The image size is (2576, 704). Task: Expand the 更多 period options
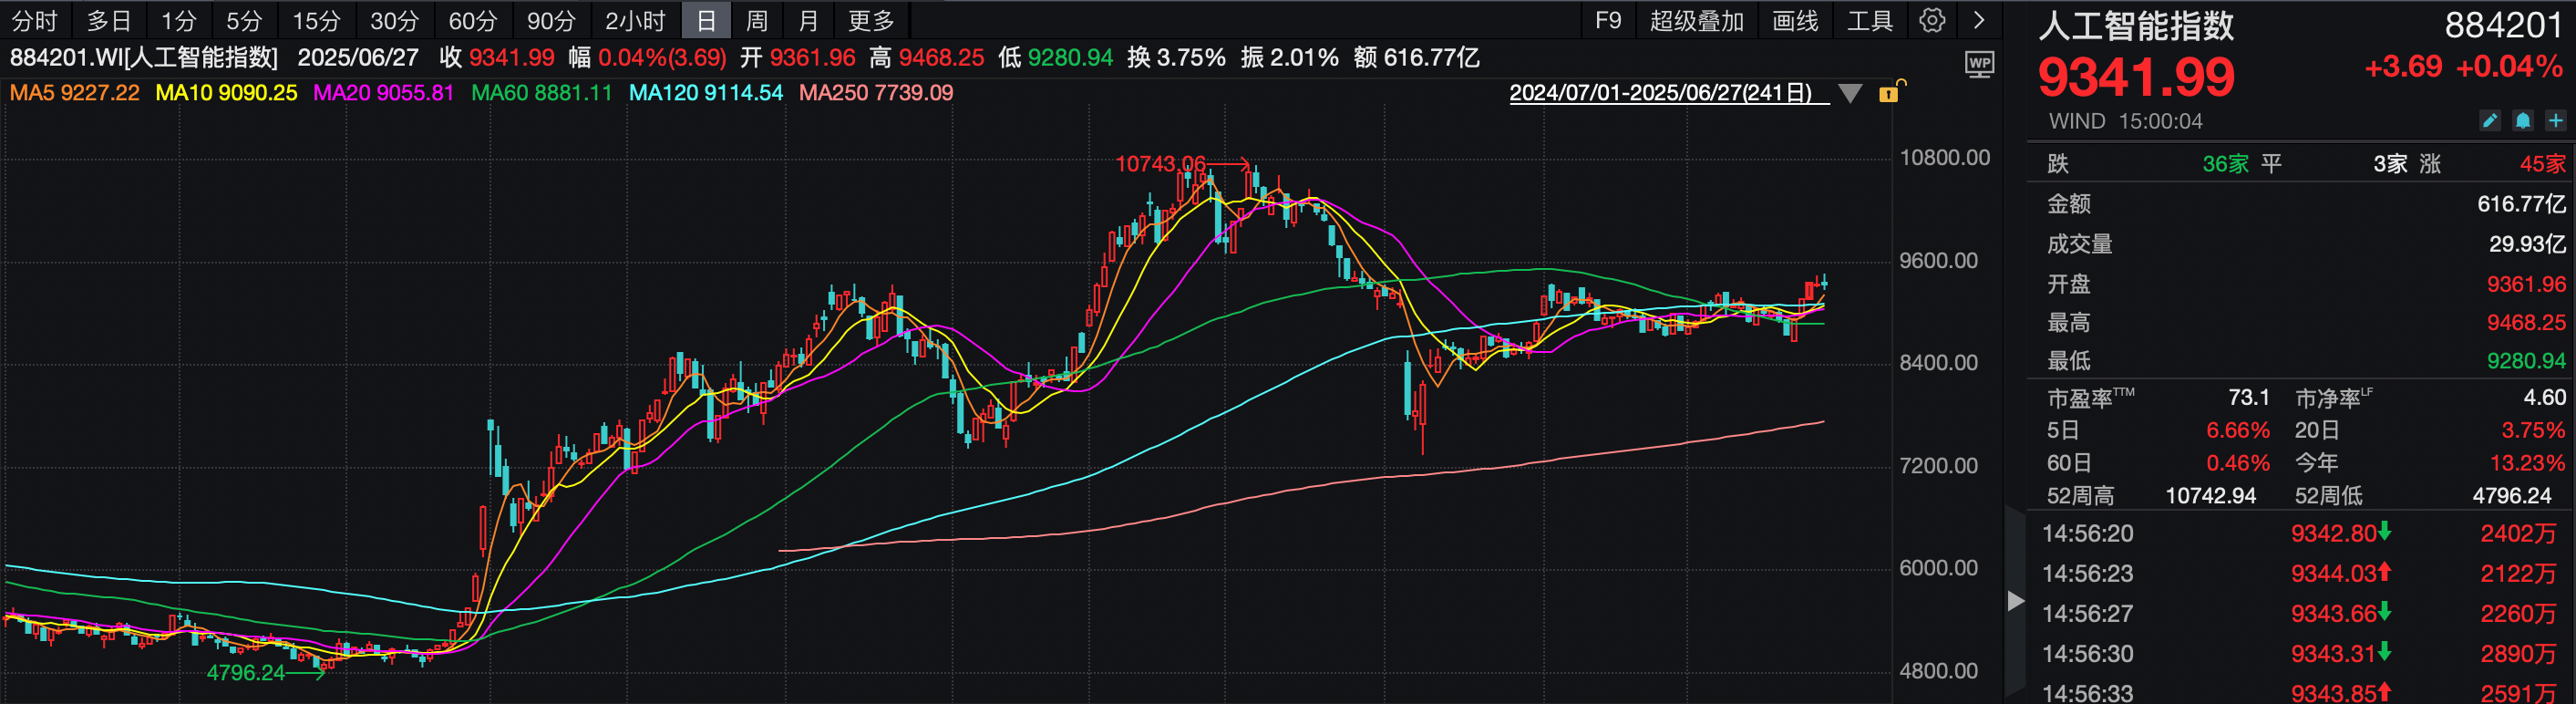pyautogui.click(x=871, y=20)
